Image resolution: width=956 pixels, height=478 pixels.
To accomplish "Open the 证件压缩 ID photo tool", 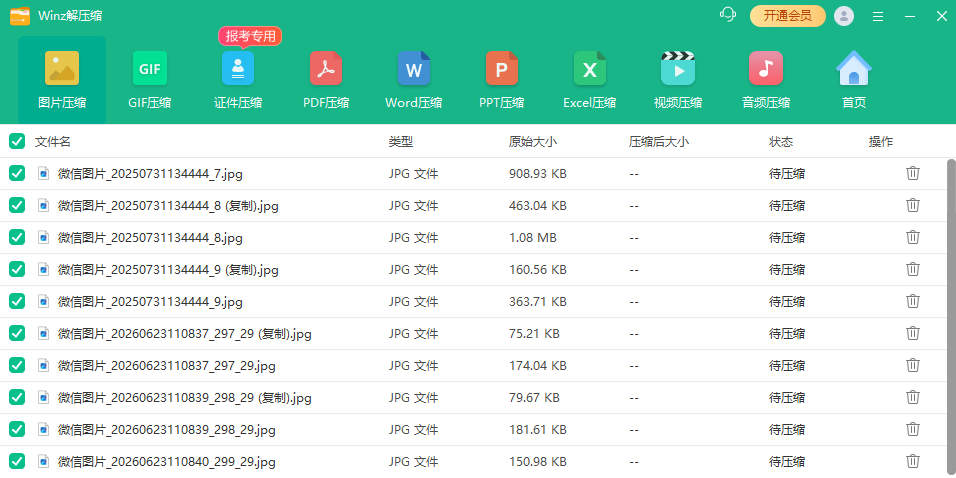I will coord(238,80).
